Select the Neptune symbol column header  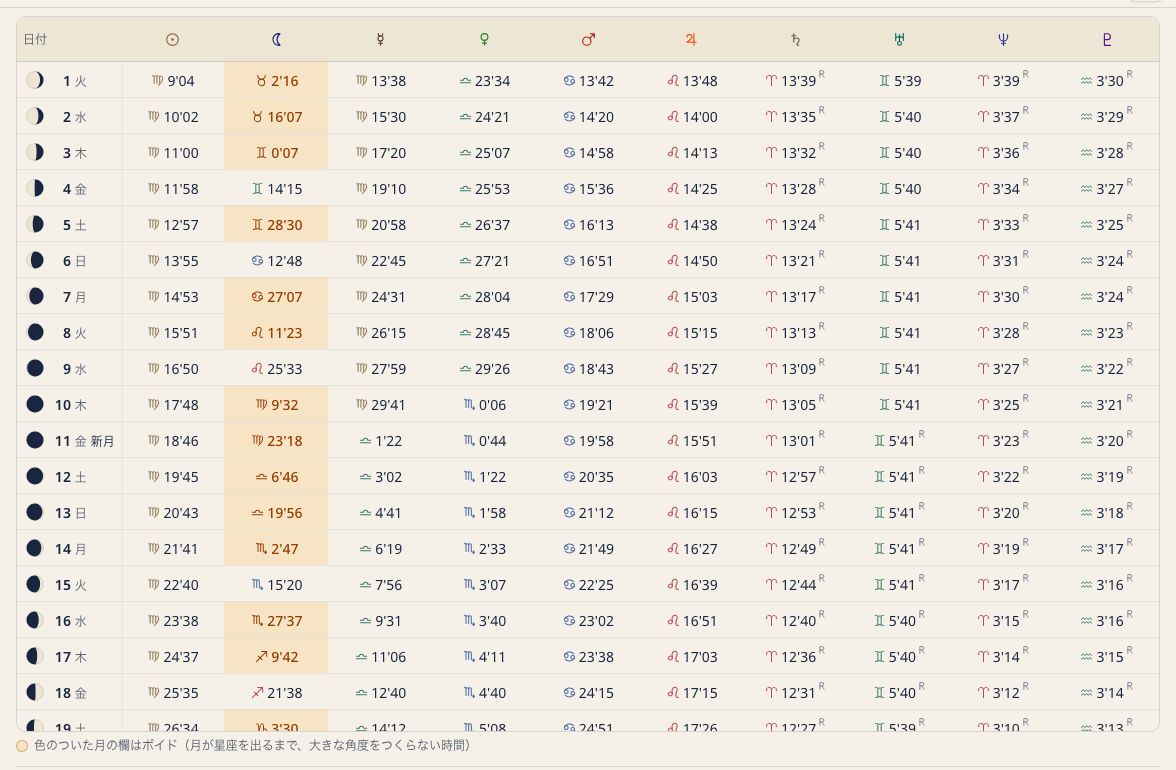click(1004, 40)
